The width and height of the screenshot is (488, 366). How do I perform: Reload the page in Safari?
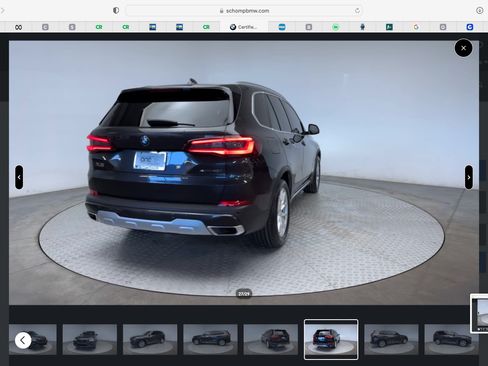point(357,11)
